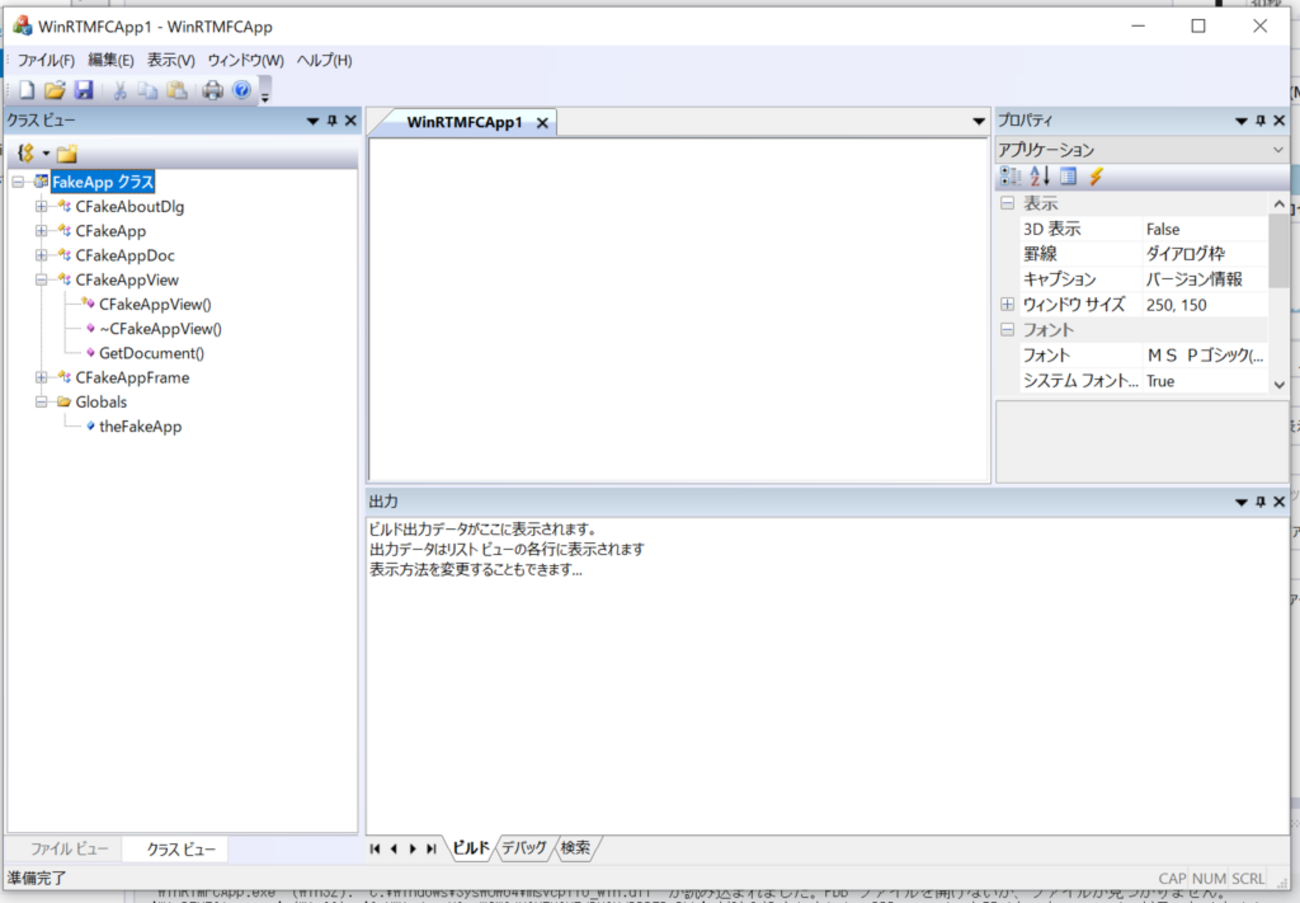1300x903 pixels.
Task: Open the ファイル(F) menu
Action: coord(46,61)
